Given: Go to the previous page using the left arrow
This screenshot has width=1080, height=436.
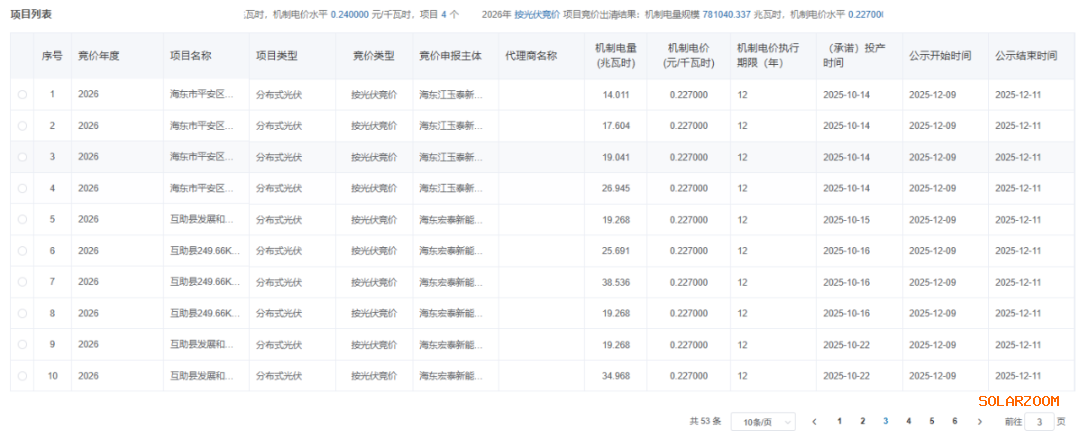Looking at the screenshot, I should (x=814, y=422).
